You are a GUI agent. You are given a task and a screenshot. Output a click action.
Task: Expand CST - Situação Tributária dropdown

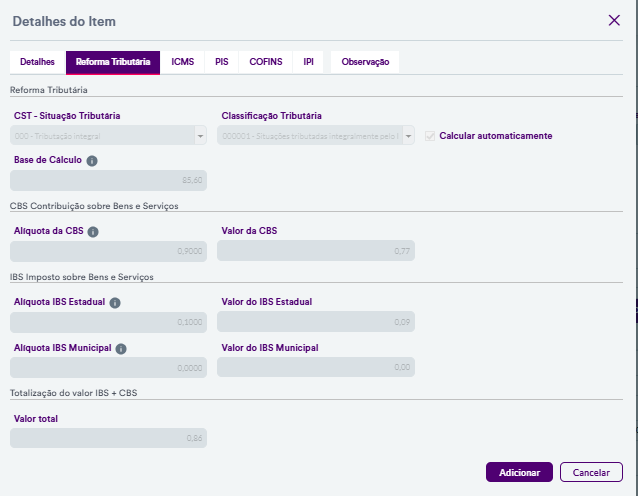click(200, 136)
